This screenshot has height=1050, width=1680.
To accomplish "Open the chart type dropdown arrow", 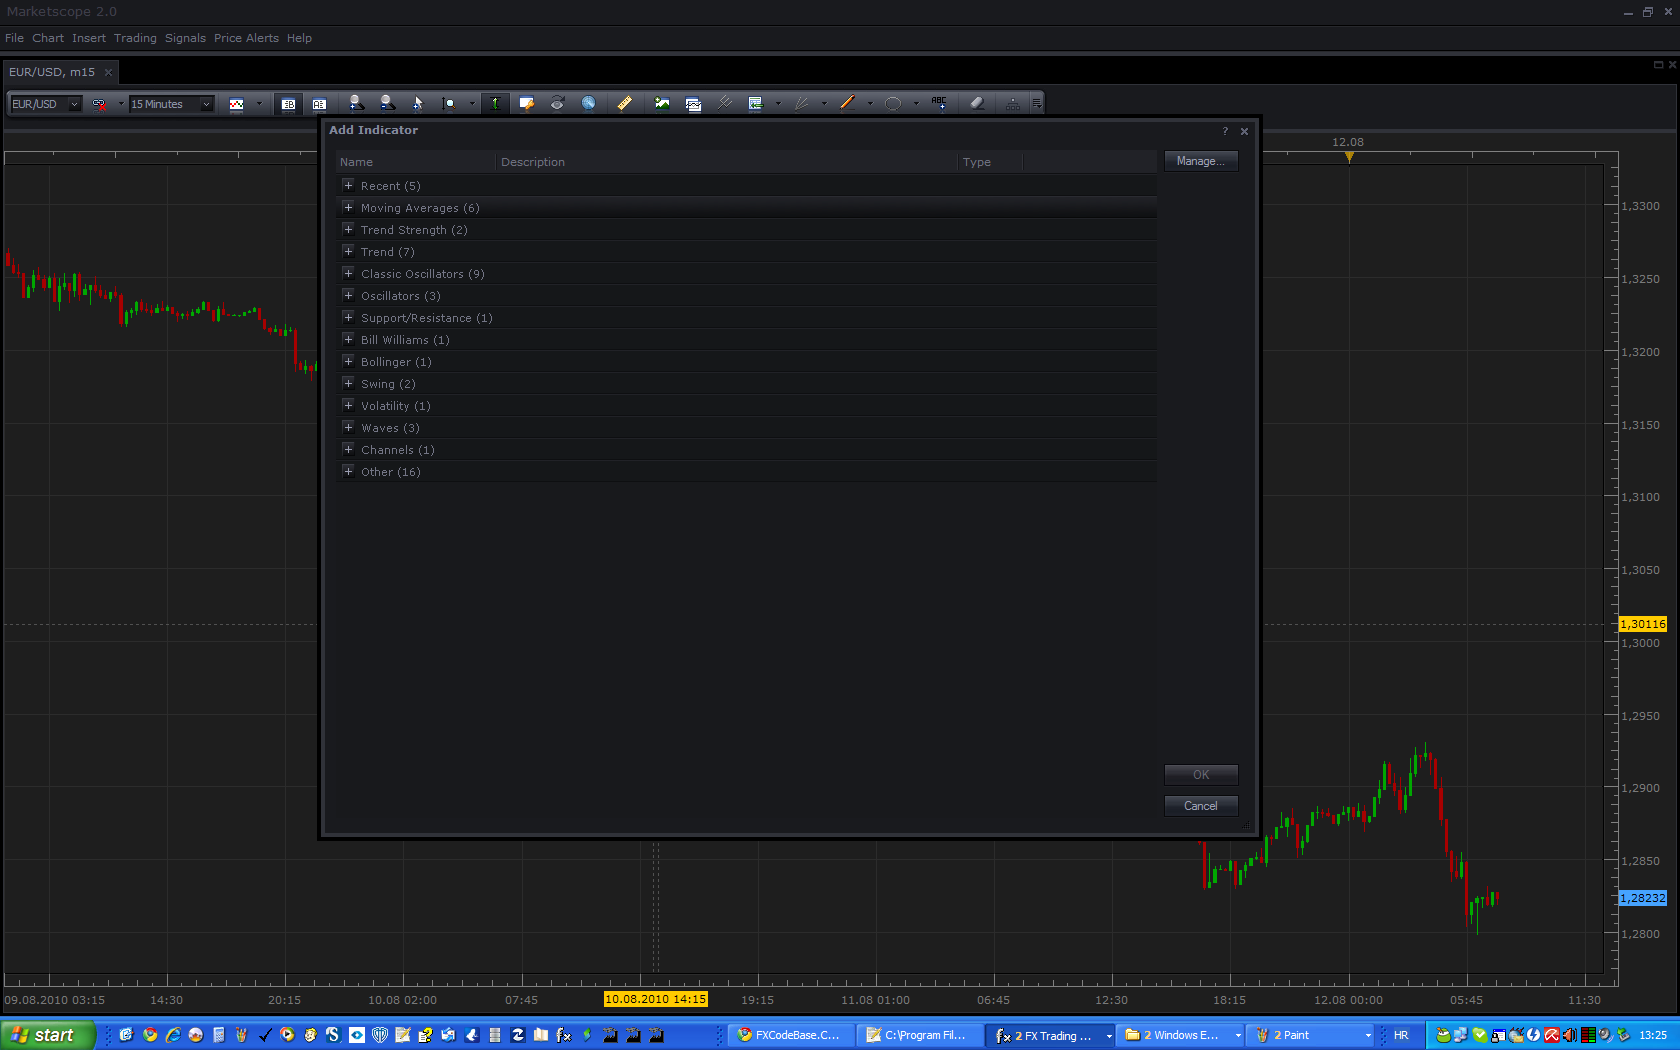I will pyautogui.click(x=259, y=104).
